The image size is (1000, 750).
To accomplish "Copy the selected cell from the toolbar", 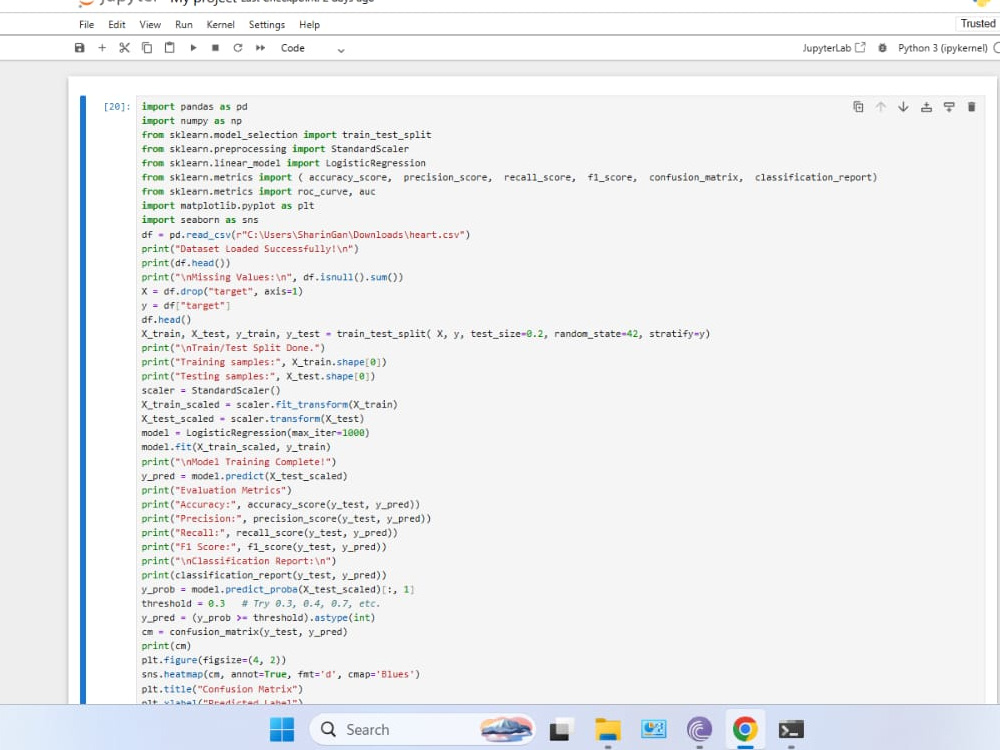I will click(147, 48).
